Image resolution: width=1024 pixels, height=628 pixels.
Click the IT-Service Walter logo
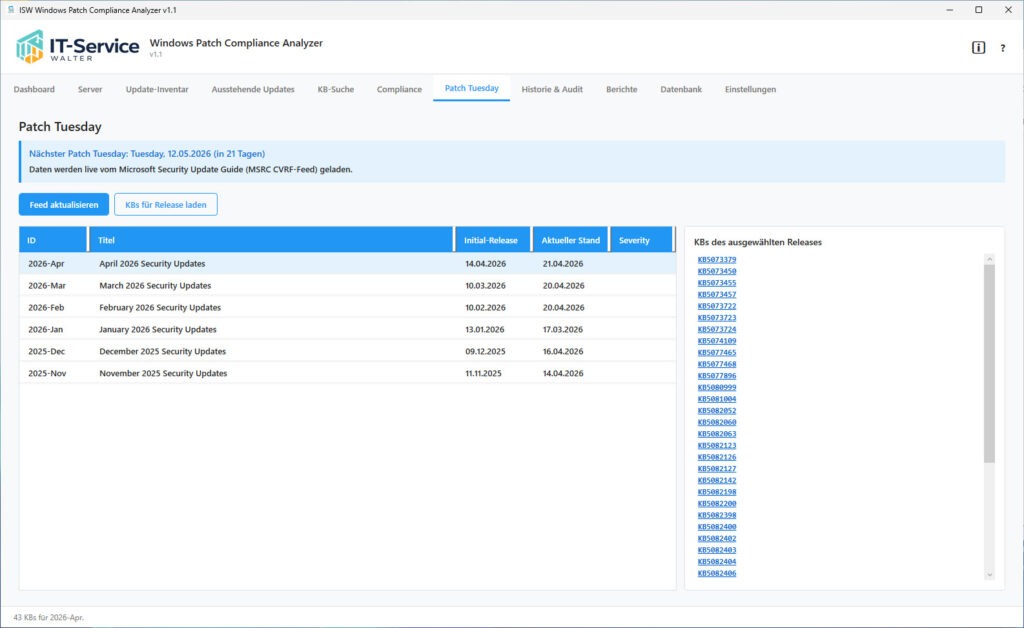(x=70, y=46)
